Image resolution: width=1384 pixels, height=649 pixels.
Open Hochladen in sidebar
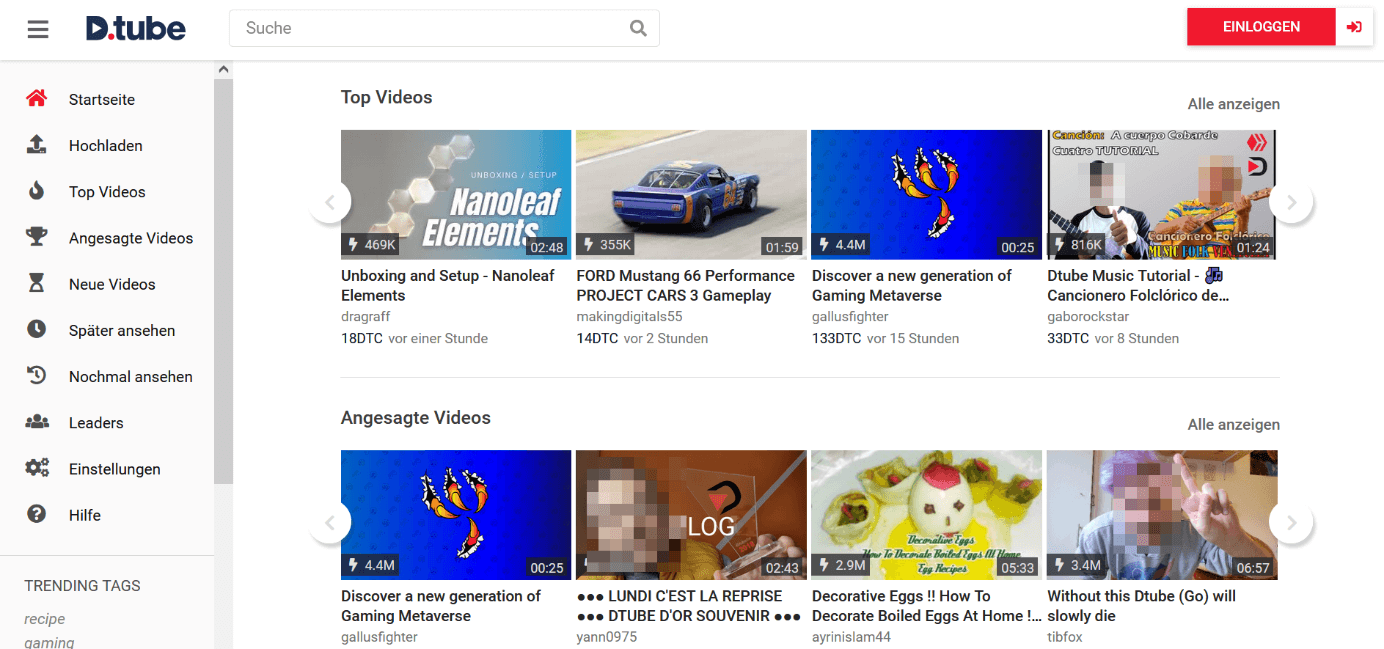pyautogui.click(x=106, y=146)
